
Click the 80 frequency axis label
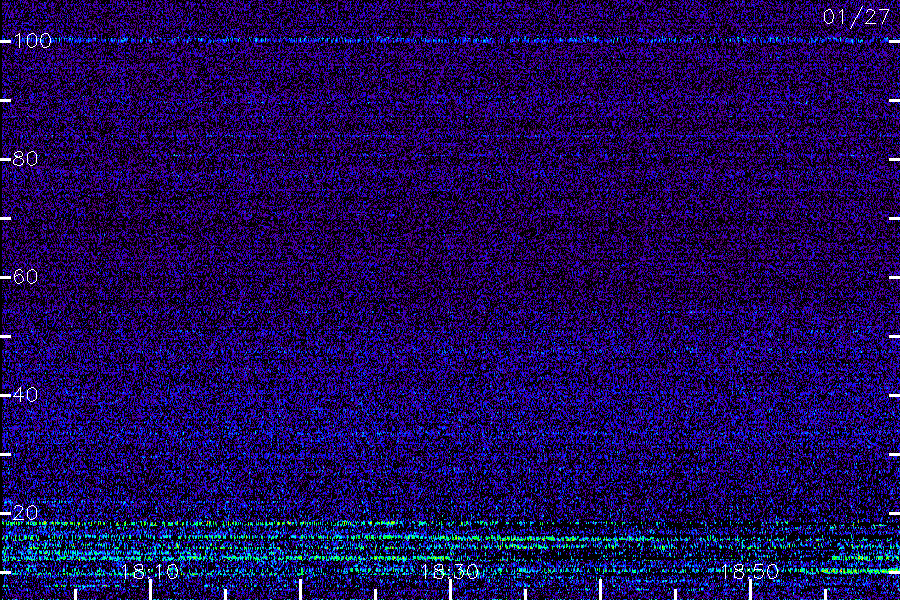[25, 159]
